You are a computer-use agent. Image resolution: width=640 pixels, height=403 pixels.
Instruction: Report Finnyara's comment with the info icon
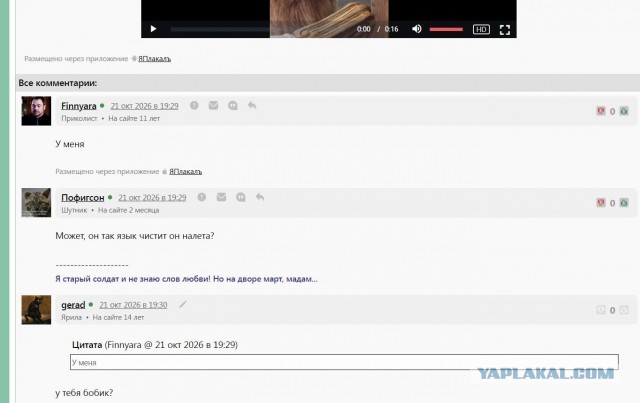[x=194, y=106]
